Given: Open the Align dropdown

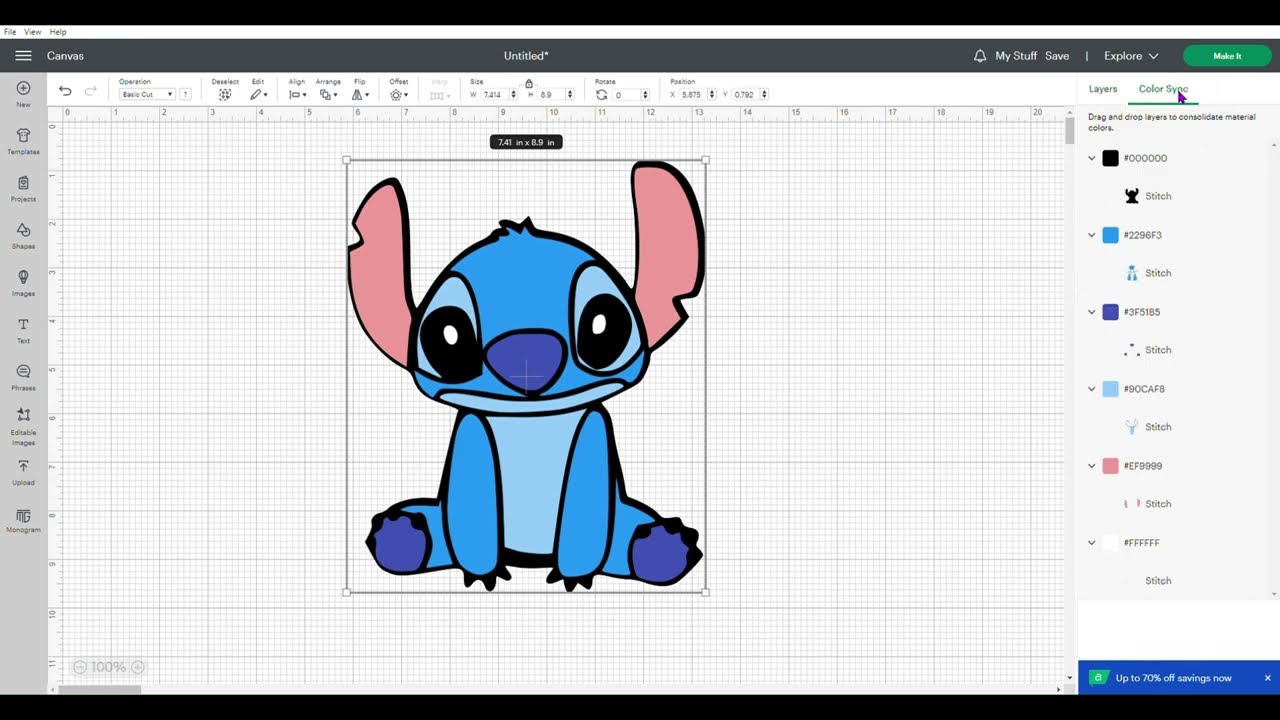Looking at the screenshot, I should click(297, 95).
